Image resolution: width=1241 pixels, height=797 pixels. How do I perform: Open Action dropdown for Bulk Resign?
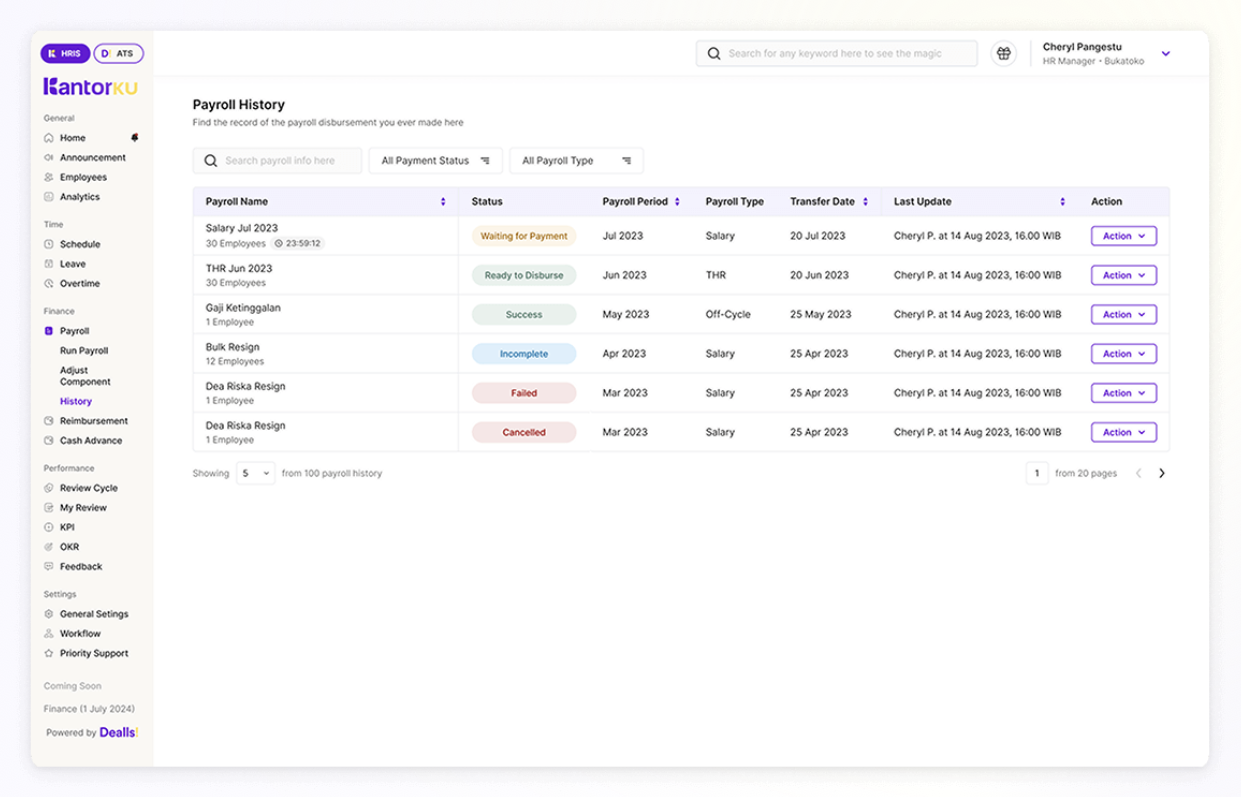tap(1124, 354)
